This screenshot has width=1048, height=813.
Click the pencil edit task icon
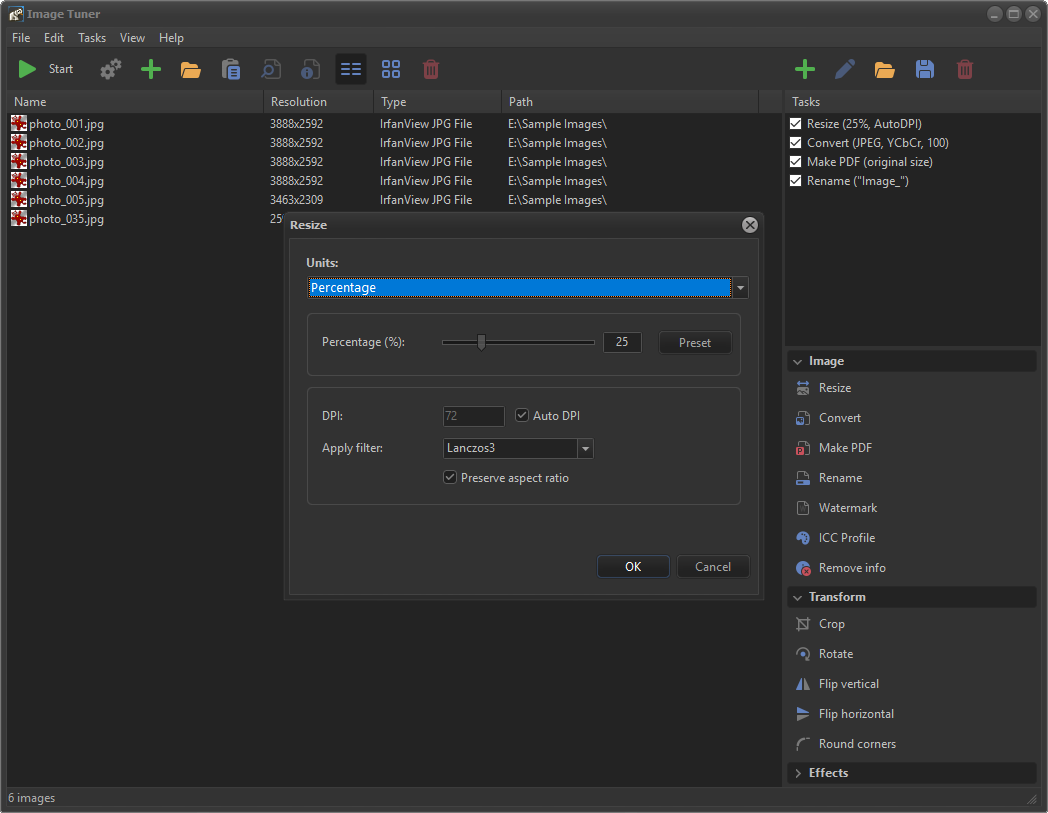coord(845,69)
